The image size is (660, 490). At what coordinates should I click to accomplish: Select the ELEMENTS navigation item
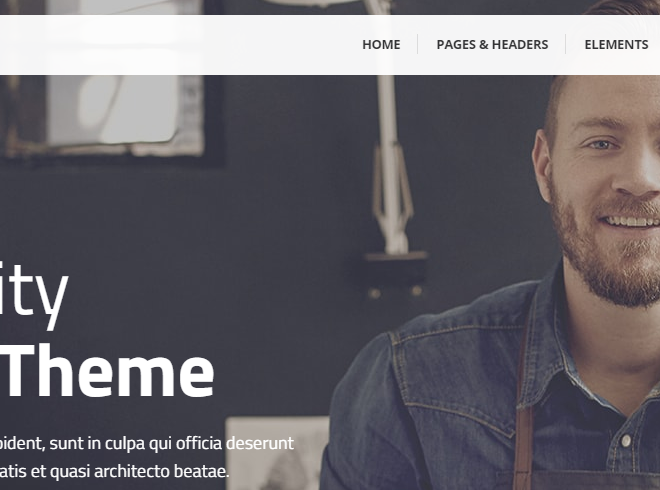pyautogui.click(x=616, y=45)
